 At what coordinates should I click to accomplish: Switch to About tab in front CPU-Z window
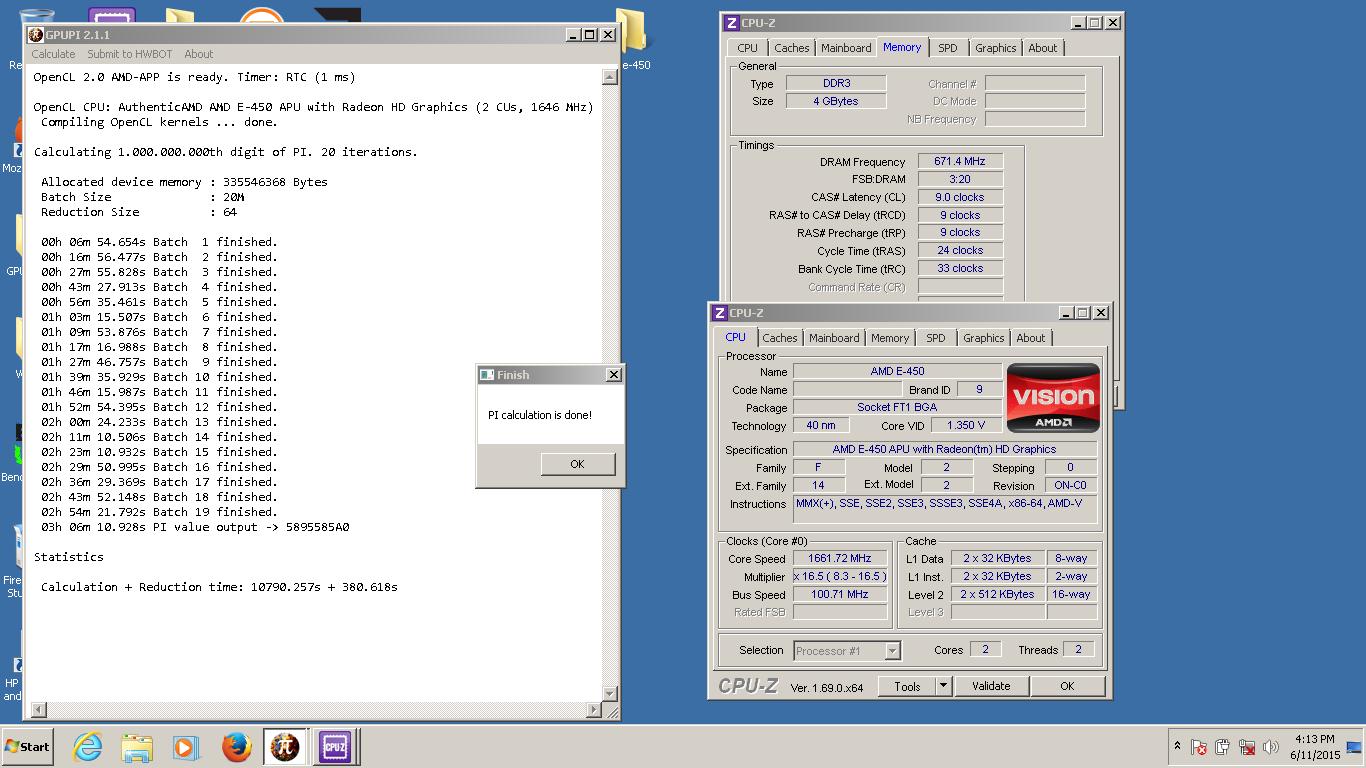coord(1031,338)
